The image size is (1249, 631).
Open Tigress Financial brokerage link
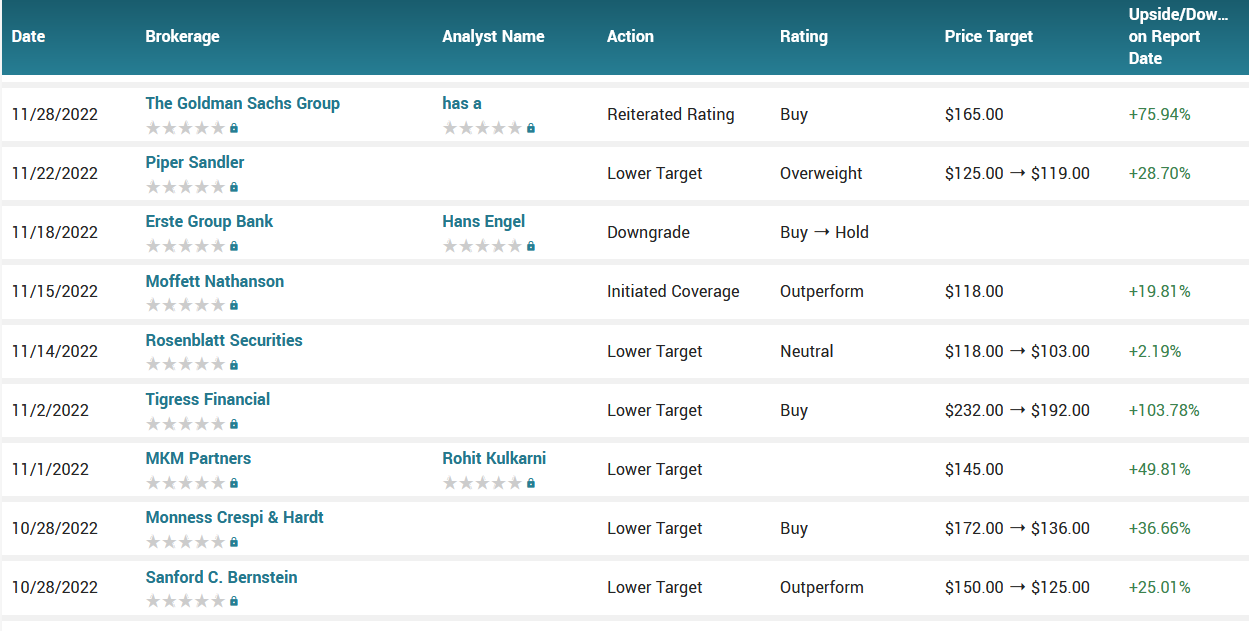[x=207, y=399]
